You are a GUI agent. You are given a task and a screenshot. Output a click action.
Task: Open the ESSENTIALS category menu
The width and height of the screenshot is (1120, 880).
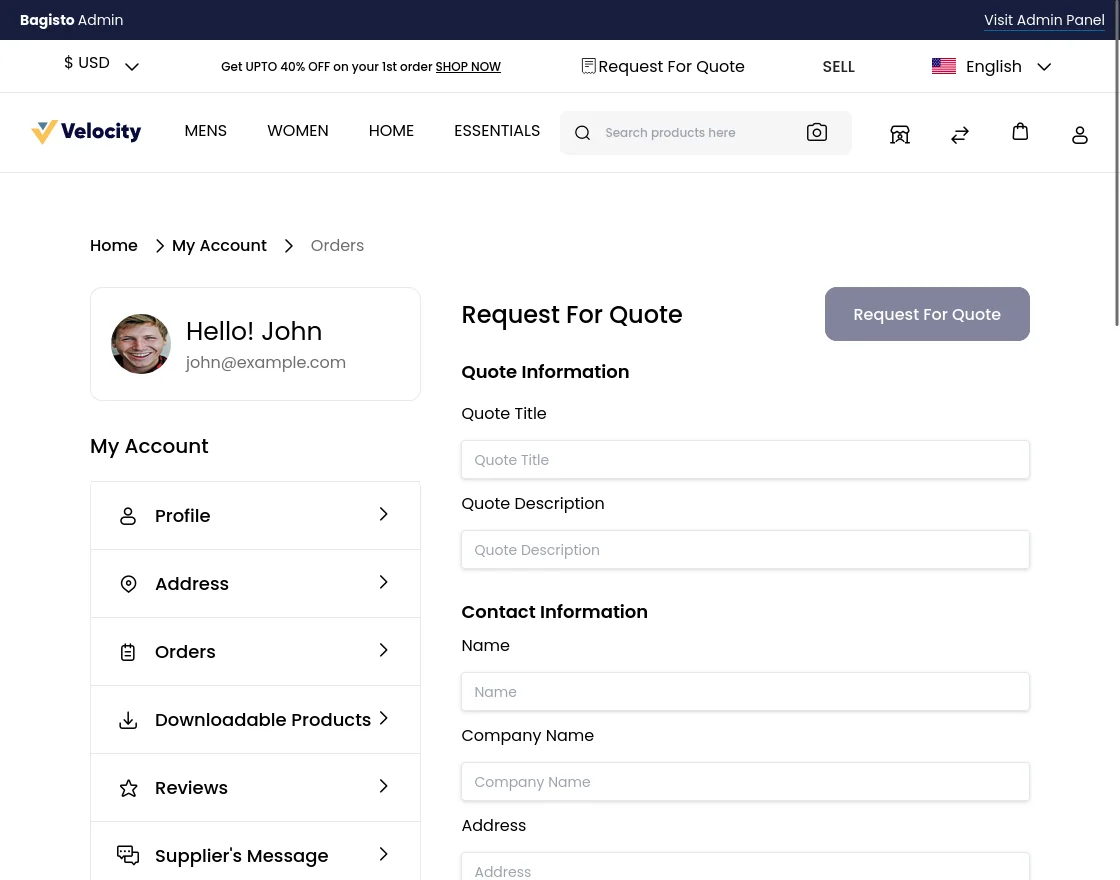tap(496, 131)
